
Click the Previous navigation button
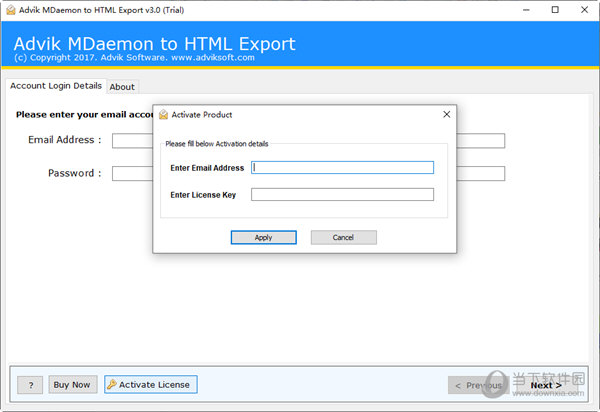[x=478, y=385]
